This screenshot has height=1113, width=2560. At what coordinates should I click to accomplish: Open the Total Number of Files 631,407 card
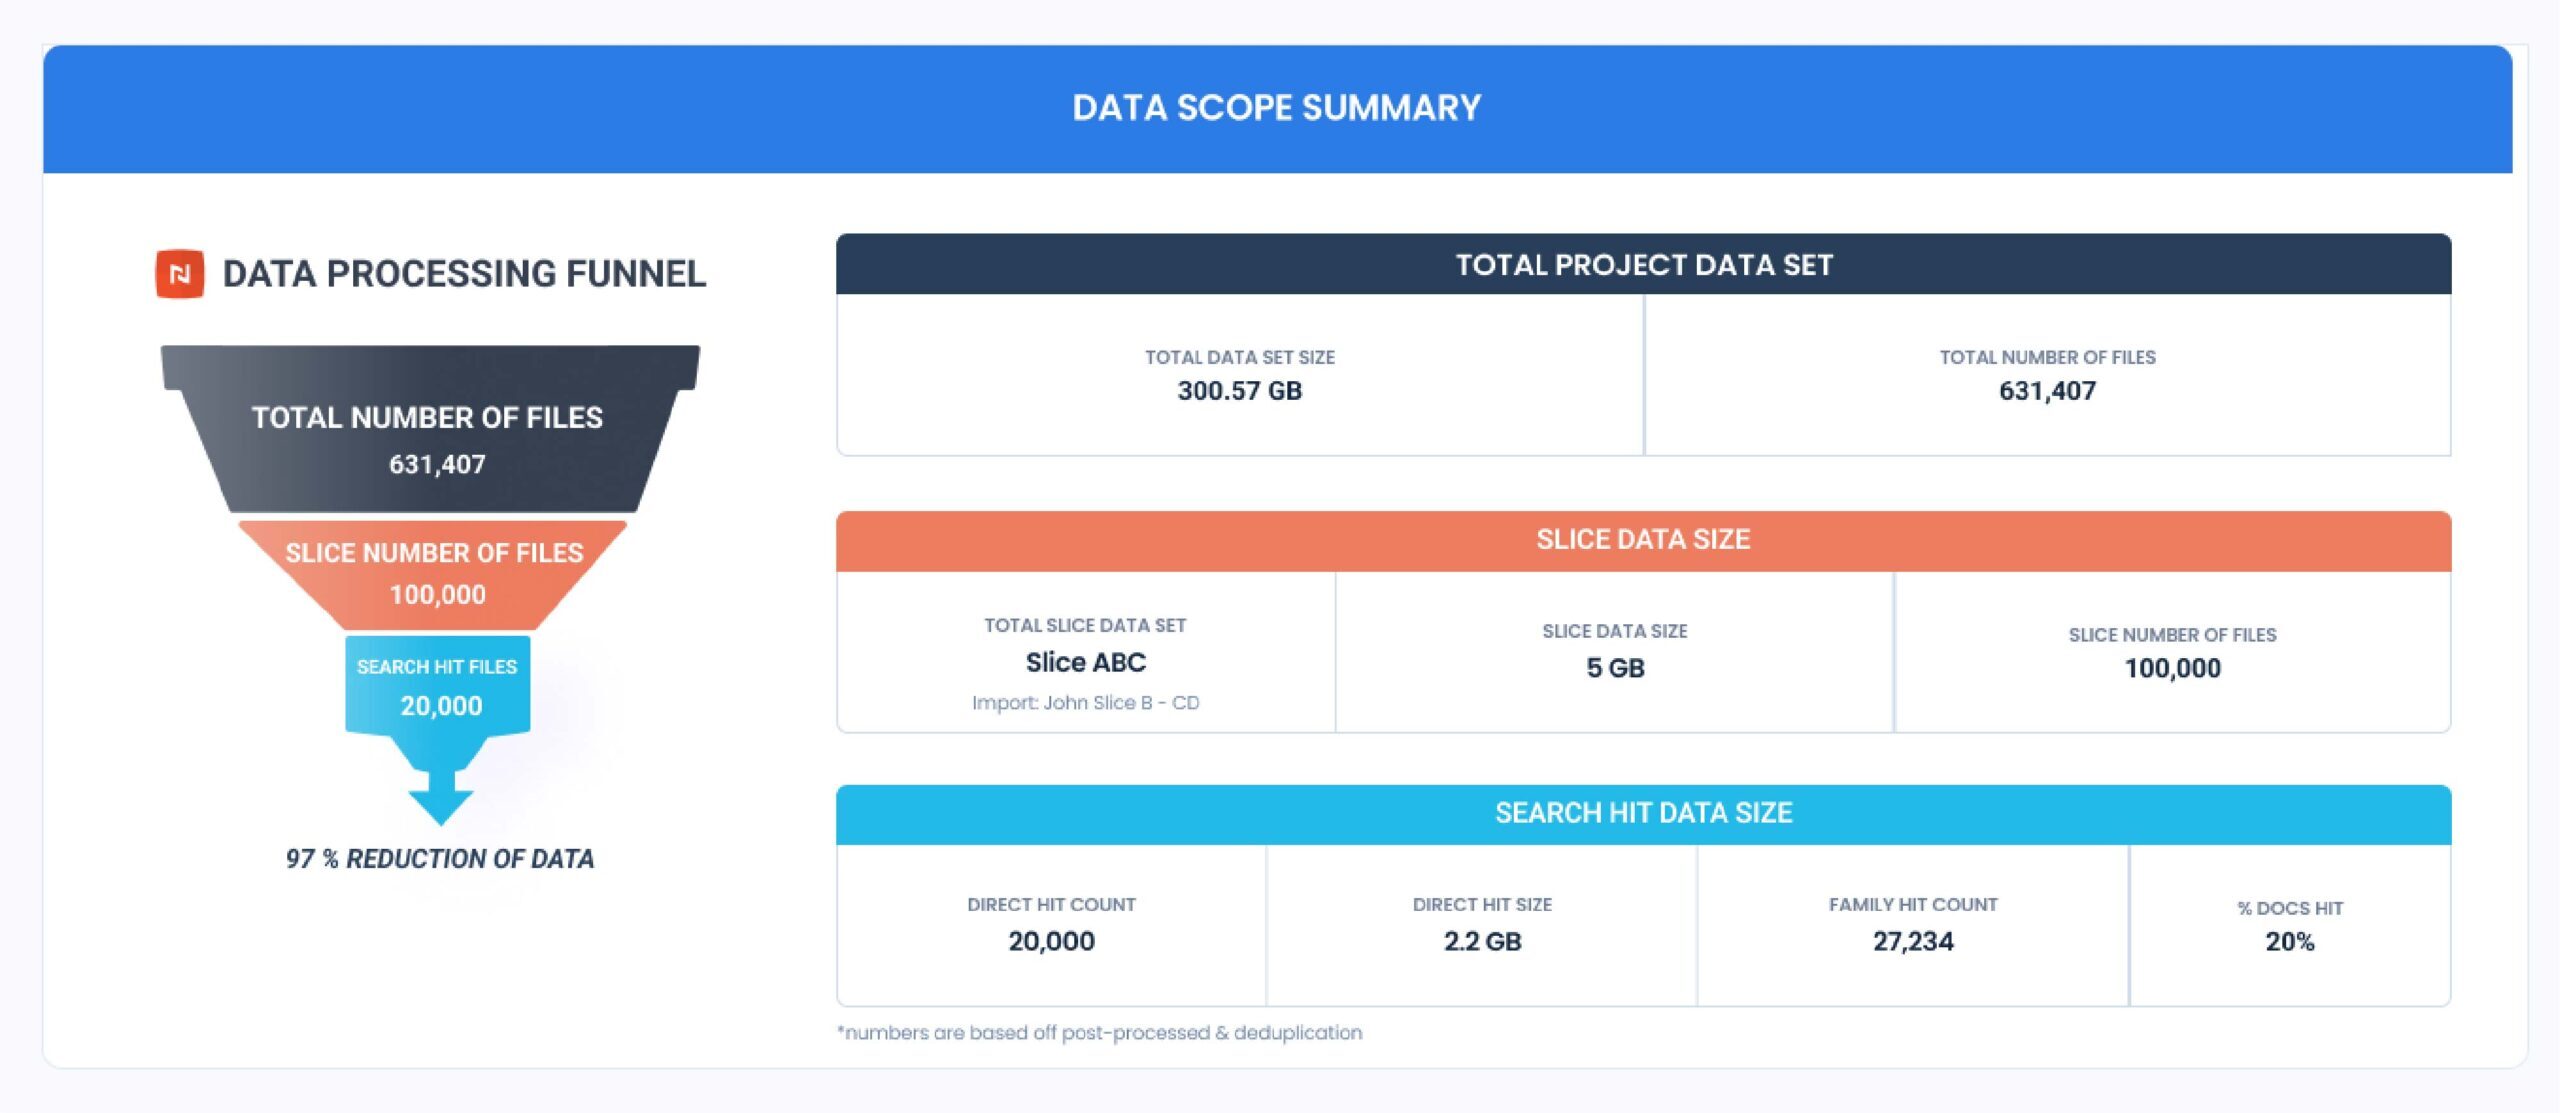2047,375
